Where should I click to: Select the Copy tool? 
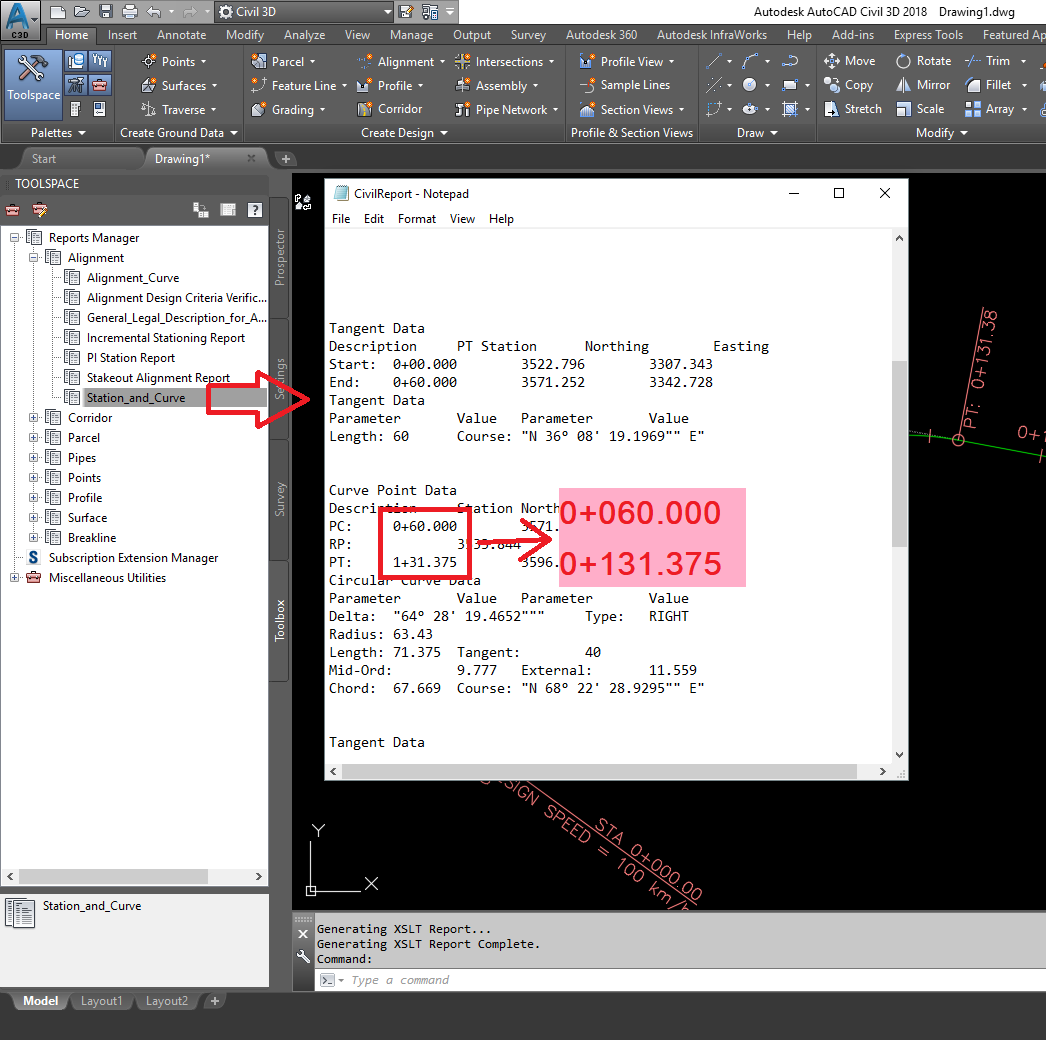coord(848,85)
